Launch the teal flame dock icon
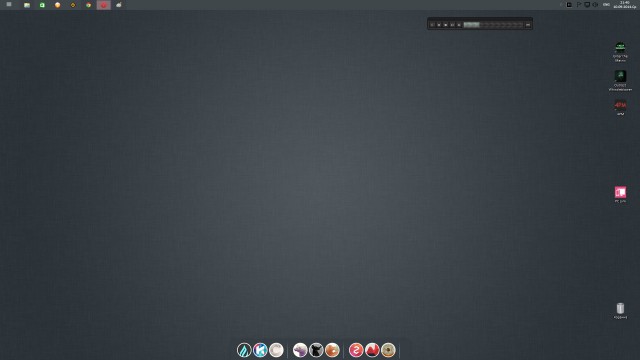This screenshot has width=640, height=360. (x=244, y=350)
